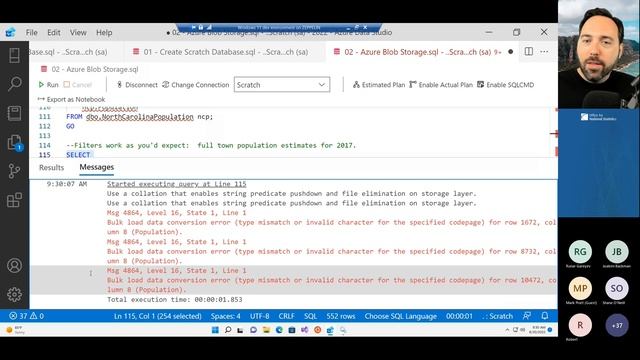Open More Actions ellipsis in tab bar
The image size is (640, 360).
[544, 51]
